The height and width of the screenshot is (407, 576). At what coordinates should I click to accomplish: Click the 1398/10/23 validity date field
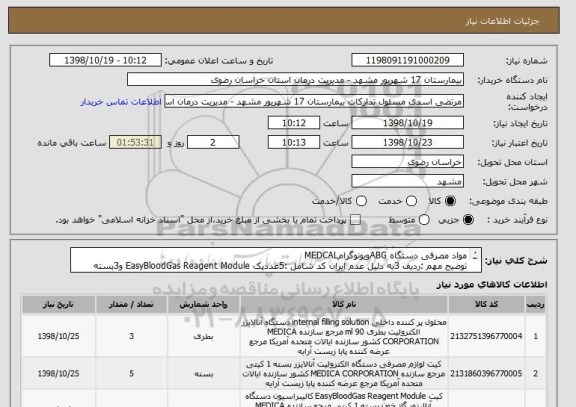tap(407, 142)
